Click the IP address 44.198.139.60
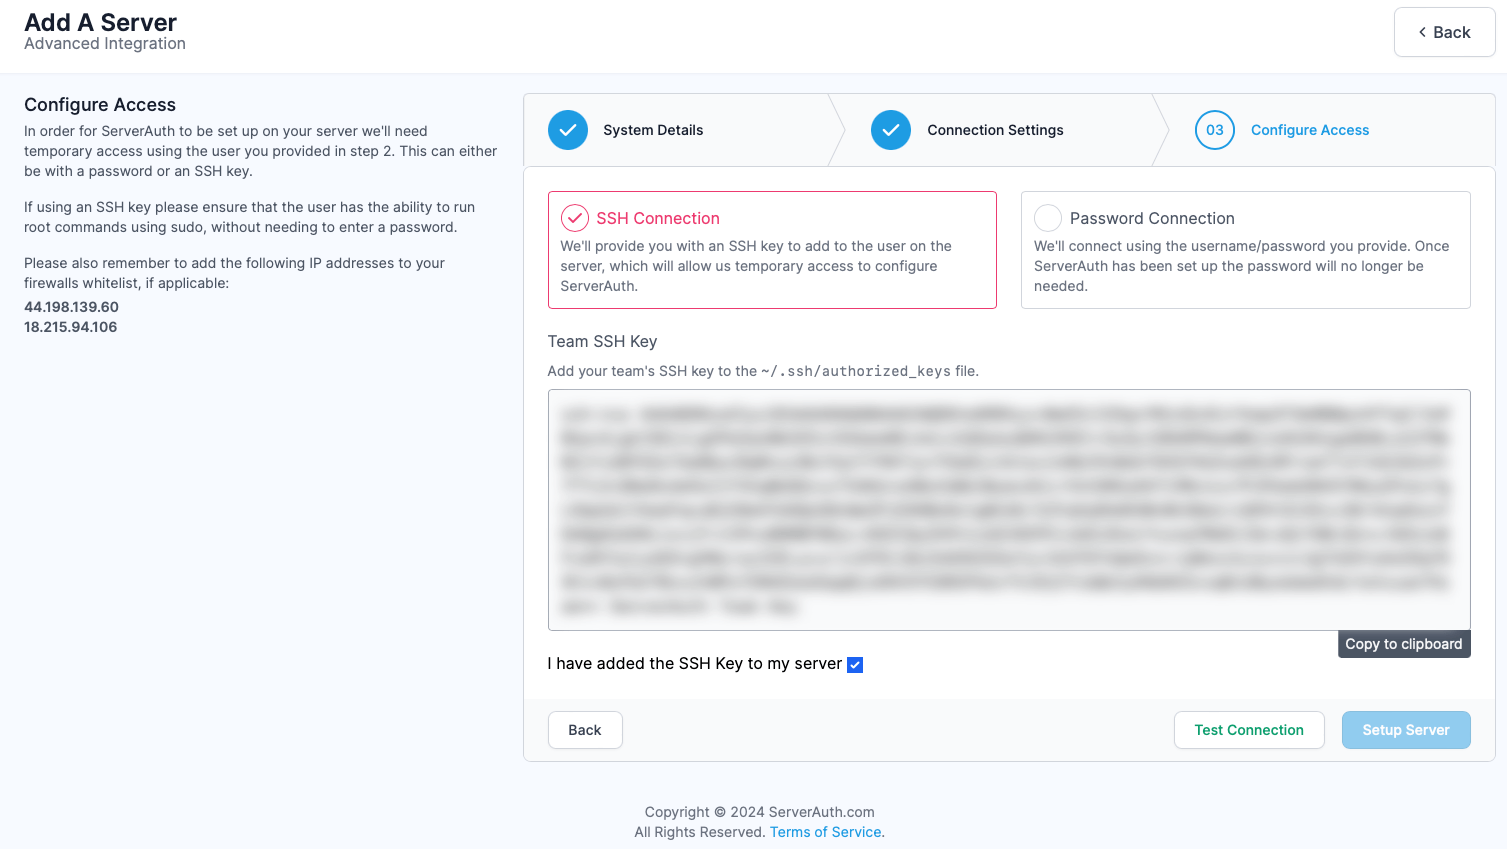Viewport: 1507px width, 849px height. [x=71, y=307]
